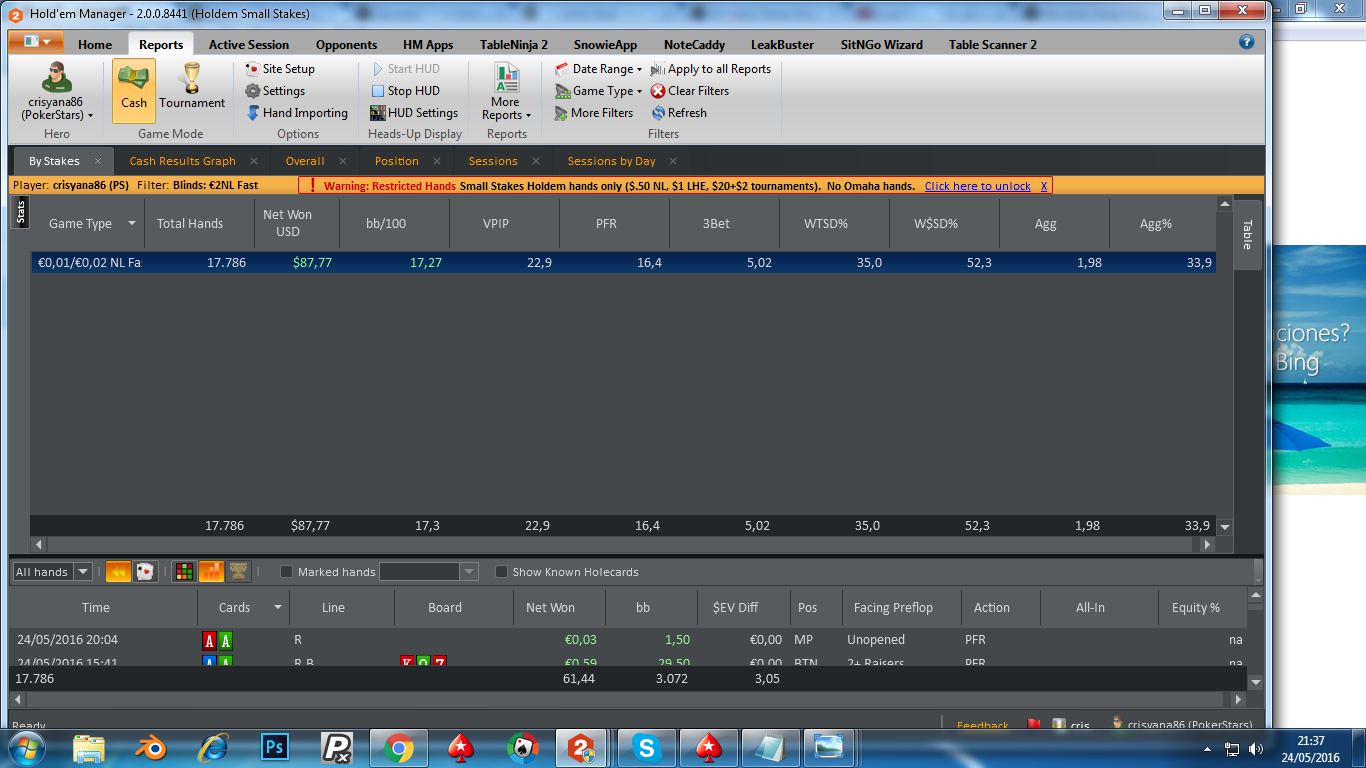Click the trophy icon in hands toolbar
Viewport: 1366px width, 768px height.
pos(238,571)
